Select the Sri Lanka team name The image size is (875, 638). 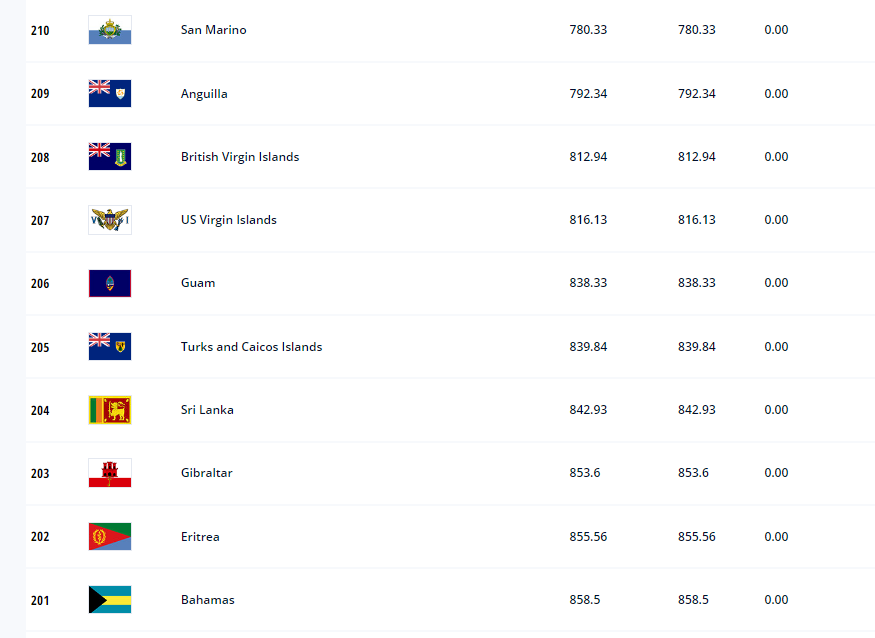click(x=207, y=410)
